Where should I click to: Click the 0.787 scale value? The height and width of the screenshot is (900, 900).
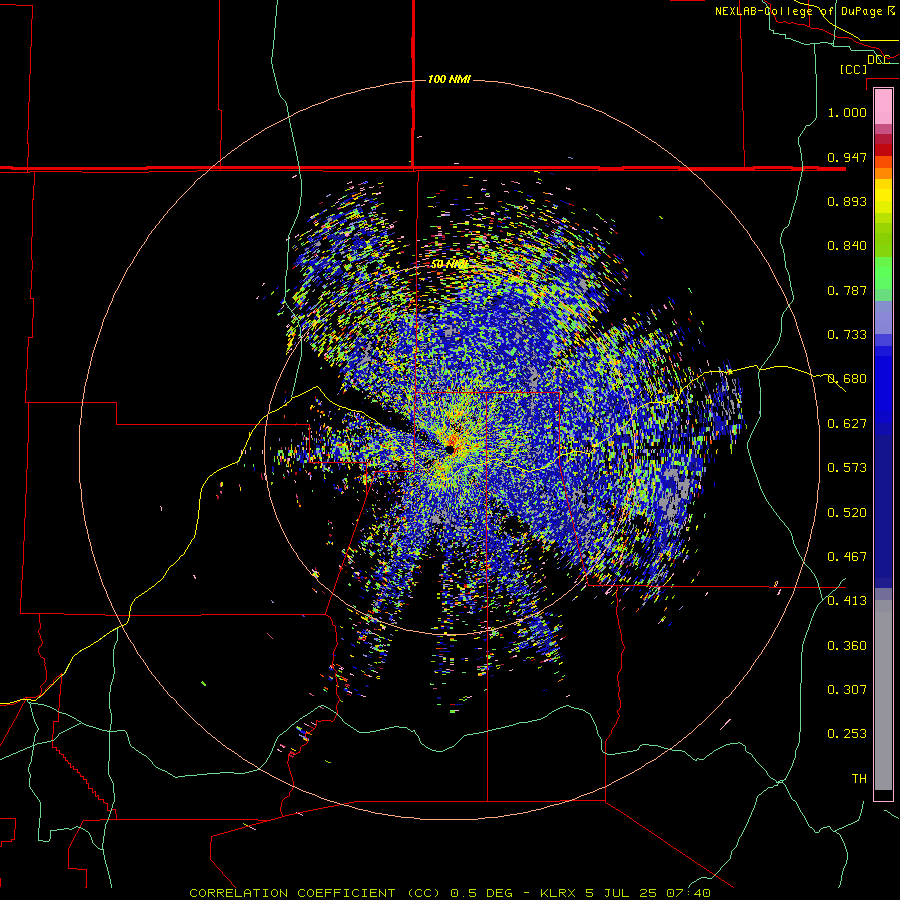tap(847, 290)
